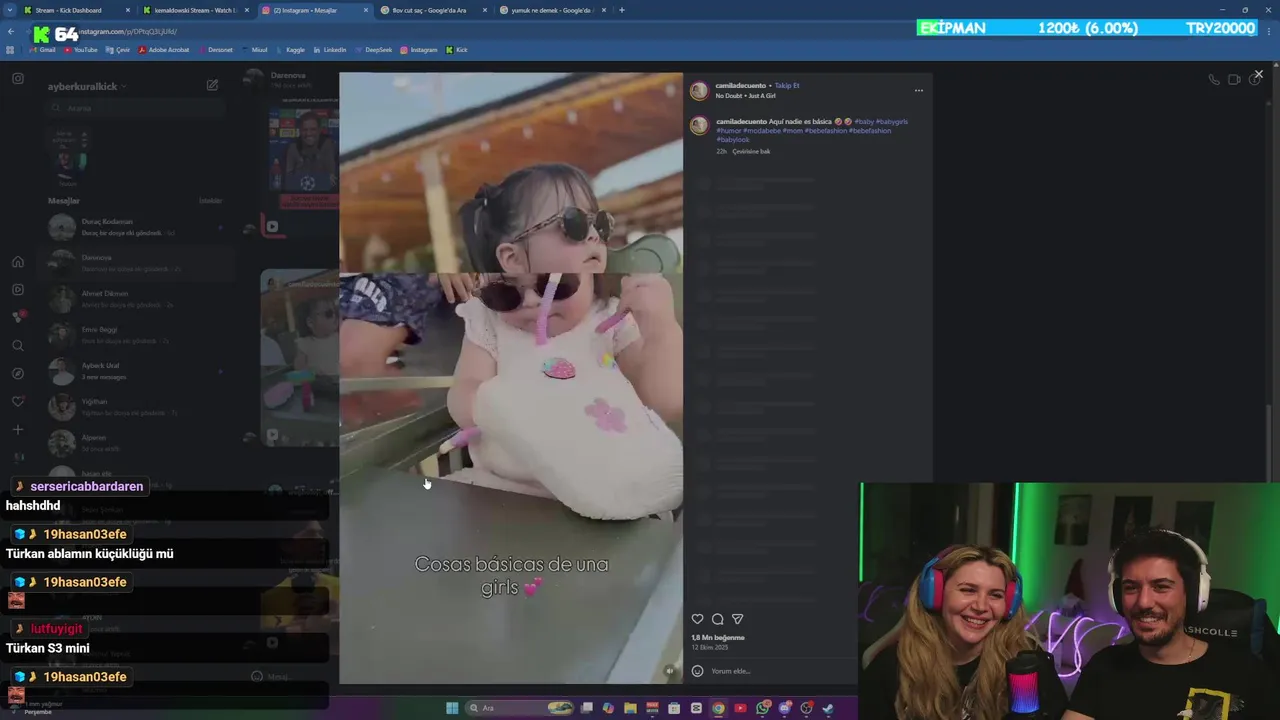Open the Explore compass icon
The image size is (1280, 720).
(18, 373)
